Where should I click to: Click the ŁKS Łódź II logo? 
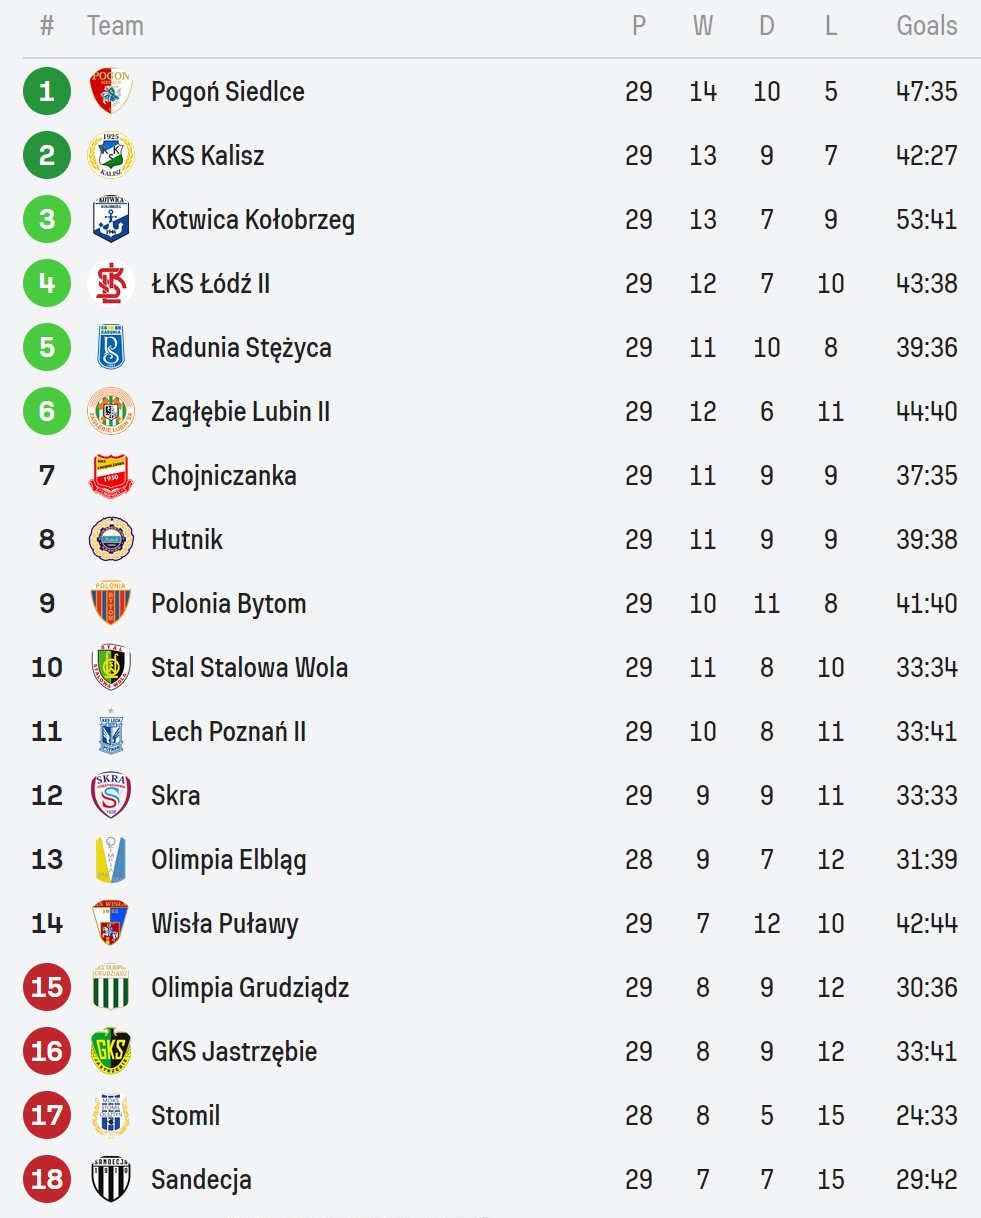point(110,283)
